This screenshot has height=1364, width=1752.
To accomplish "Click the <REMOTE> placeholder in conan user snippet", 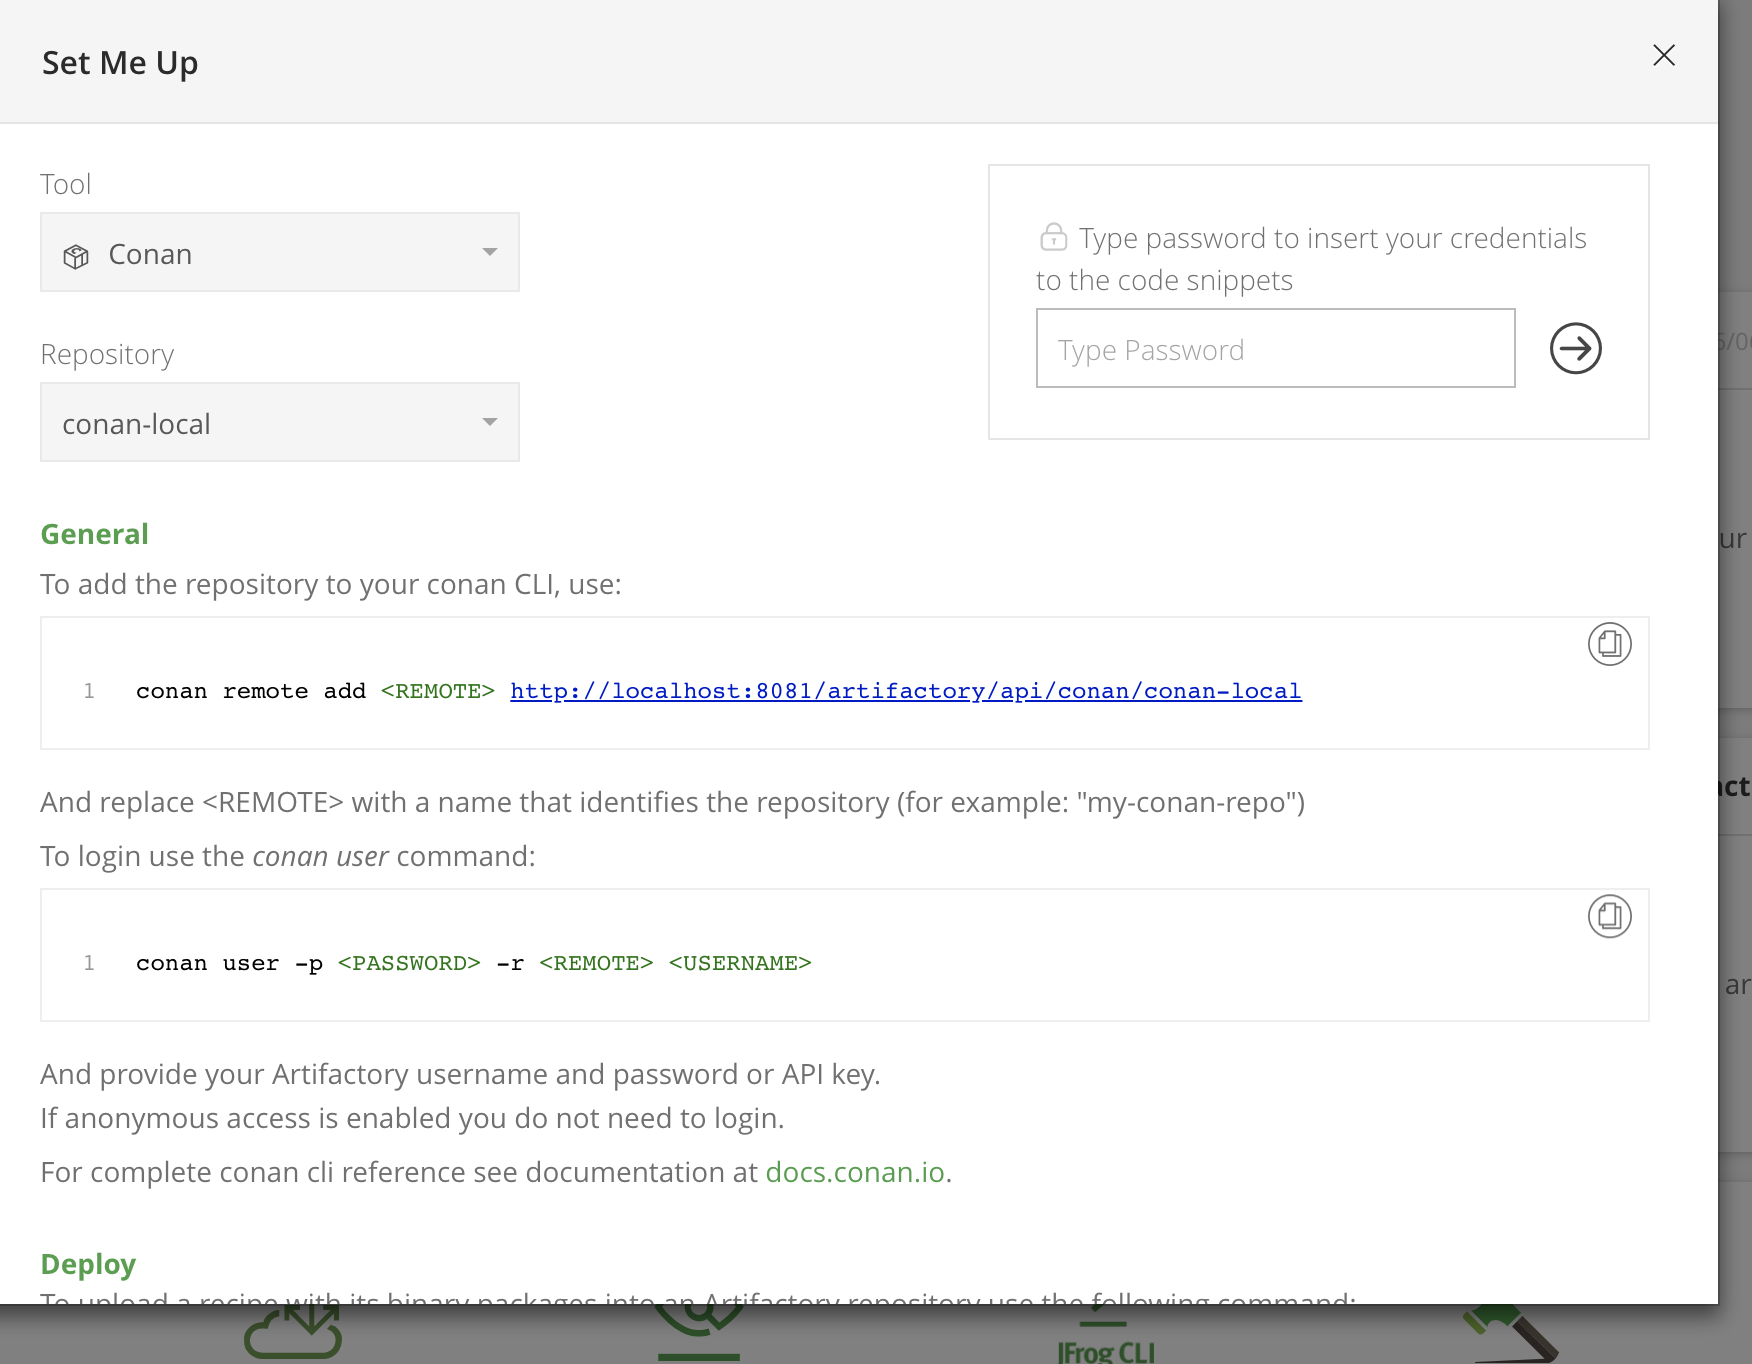I will pos(596,963).
